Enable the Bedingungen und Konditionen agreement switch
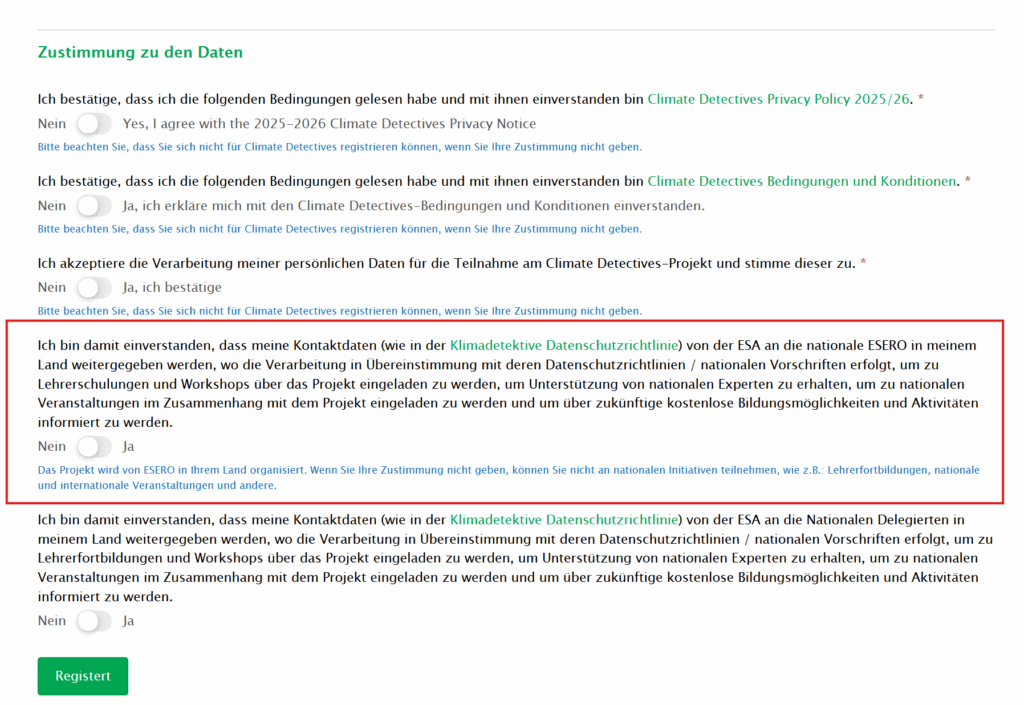 (93, 206)
